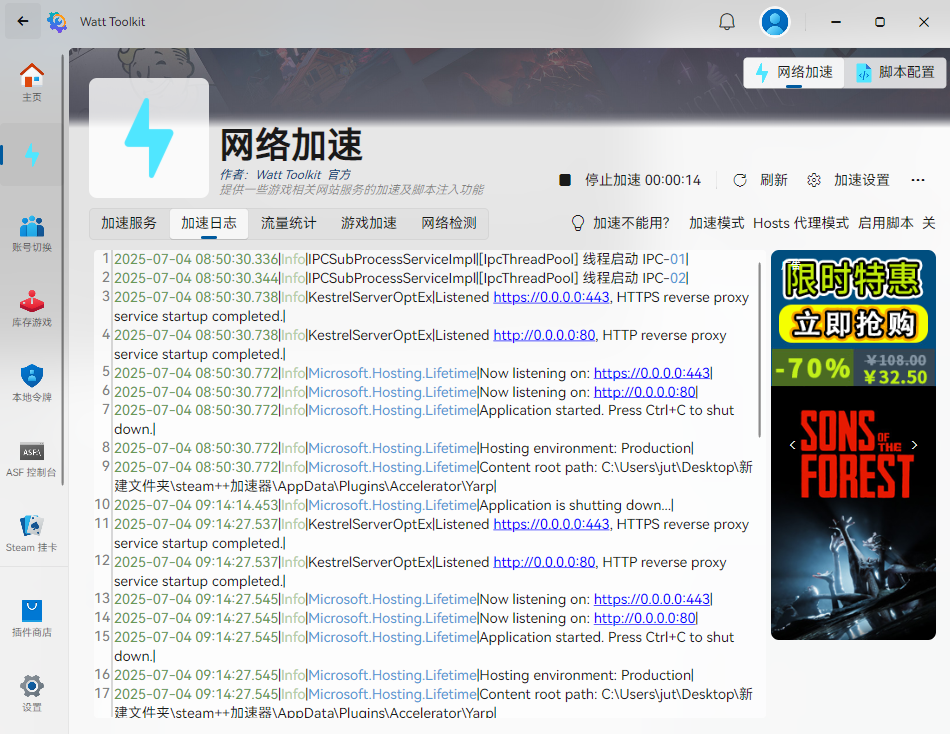This screenshot has width=950, height=734.
Task: Maximize the Watt Toolkit window
Action: point(880,22)
